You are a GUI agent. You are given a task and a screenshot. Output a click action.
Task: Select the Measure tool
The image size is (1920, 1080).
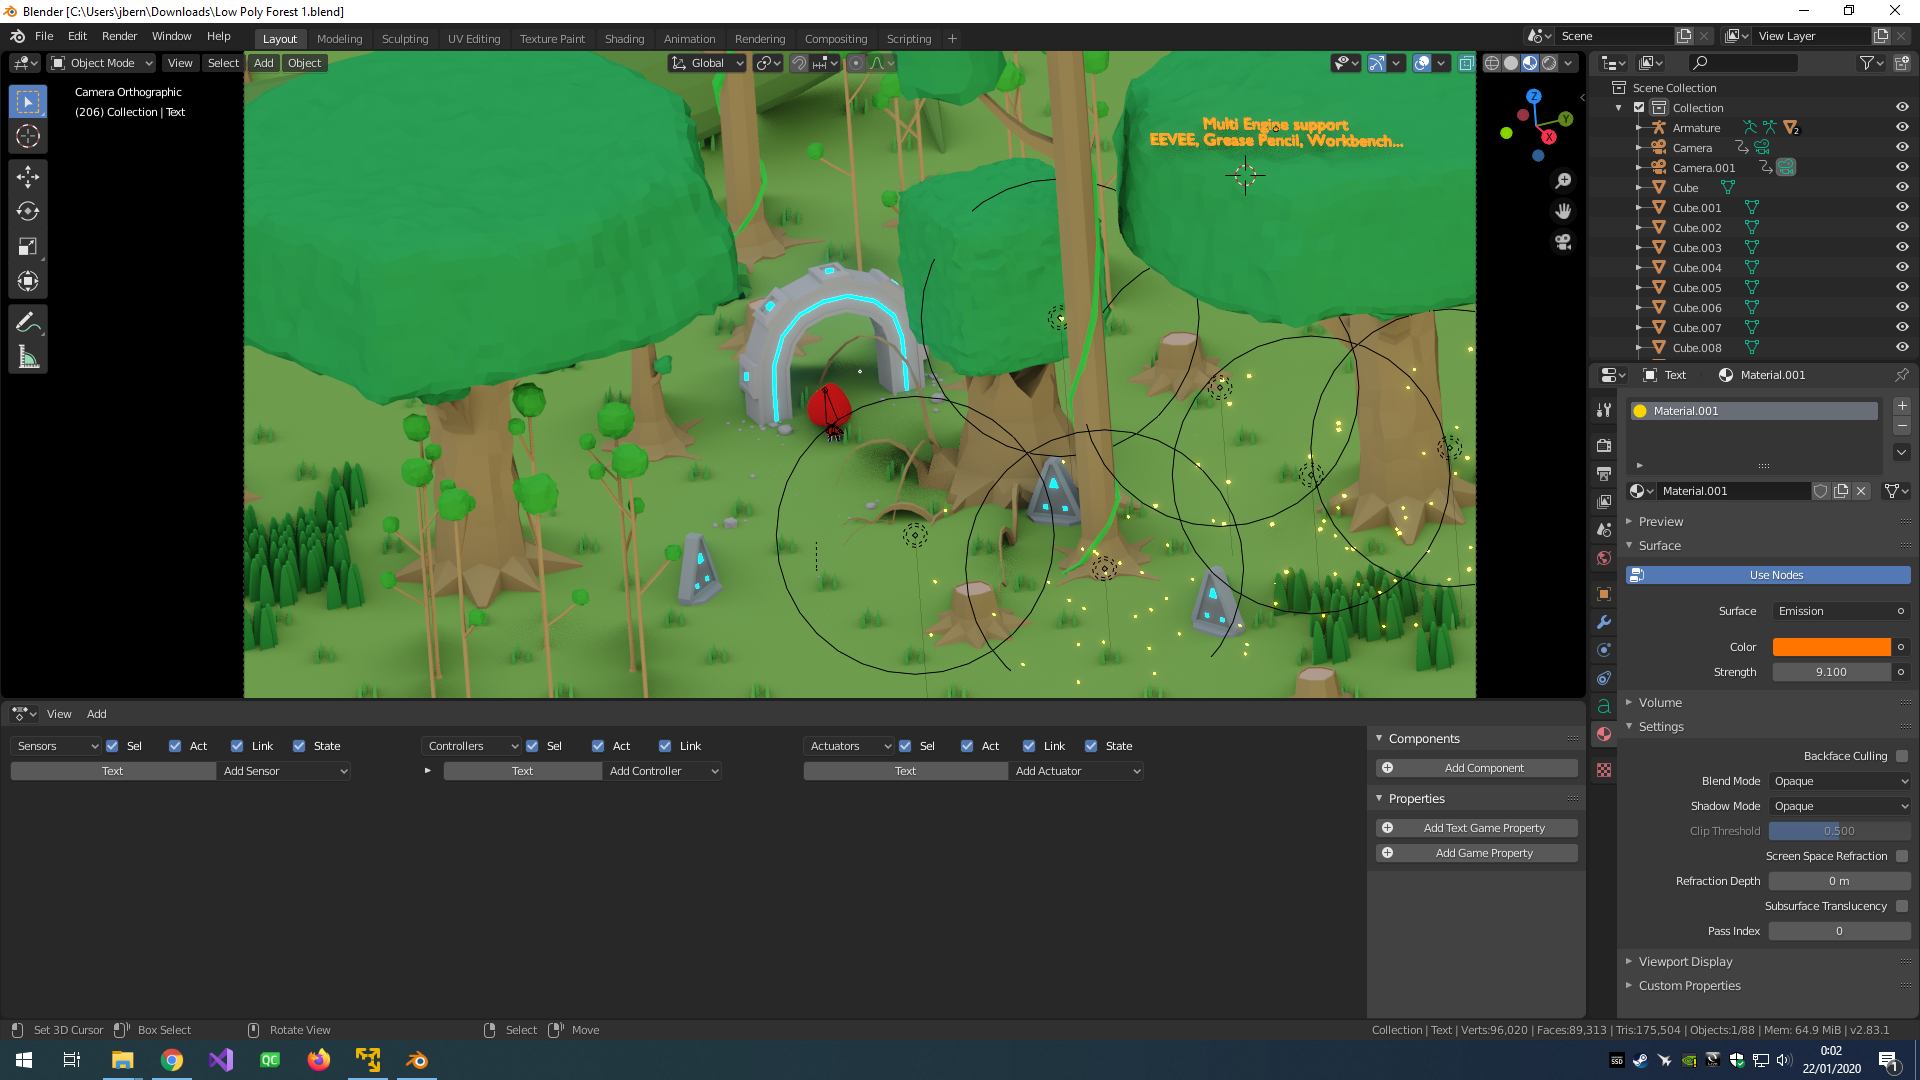28,357
